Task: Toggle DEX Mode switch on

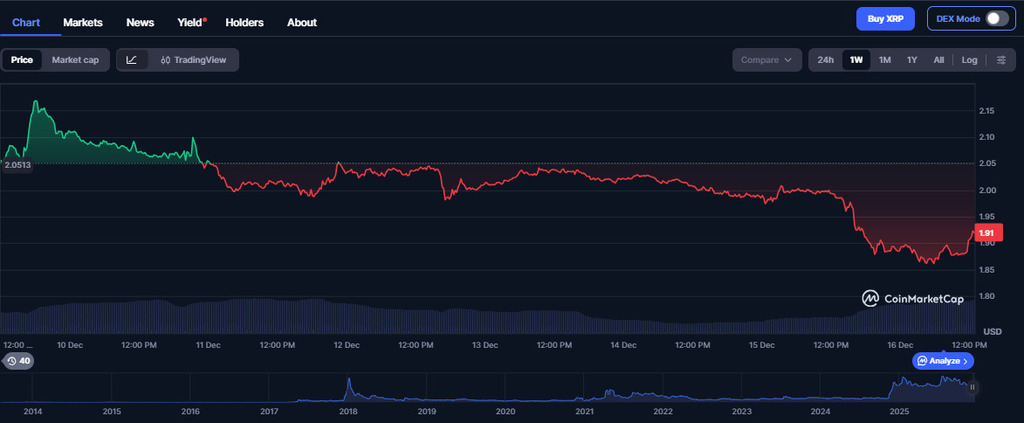Action: pos(996,18)
